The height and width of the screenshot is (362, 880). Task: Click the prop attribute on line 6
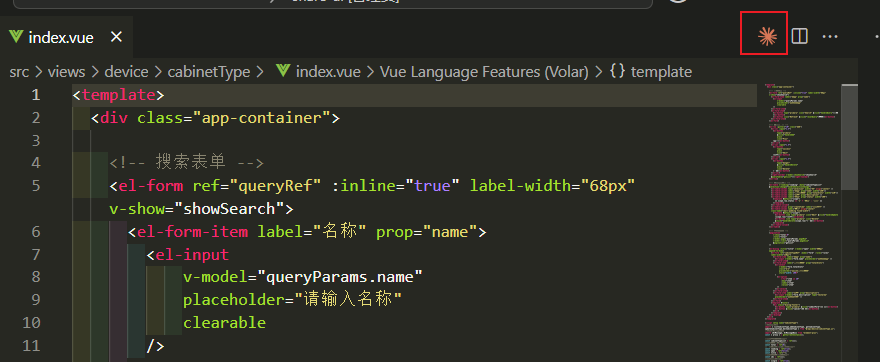coord(394,232)
